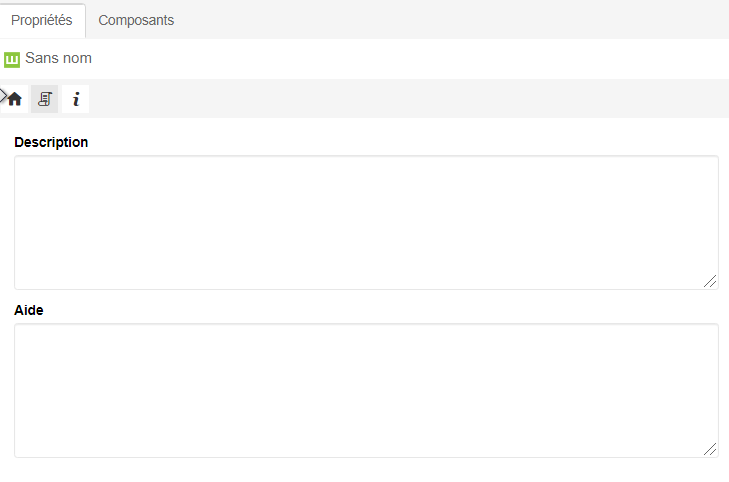Click the green component icon
The image size is (729, 482).
(12, 60)
